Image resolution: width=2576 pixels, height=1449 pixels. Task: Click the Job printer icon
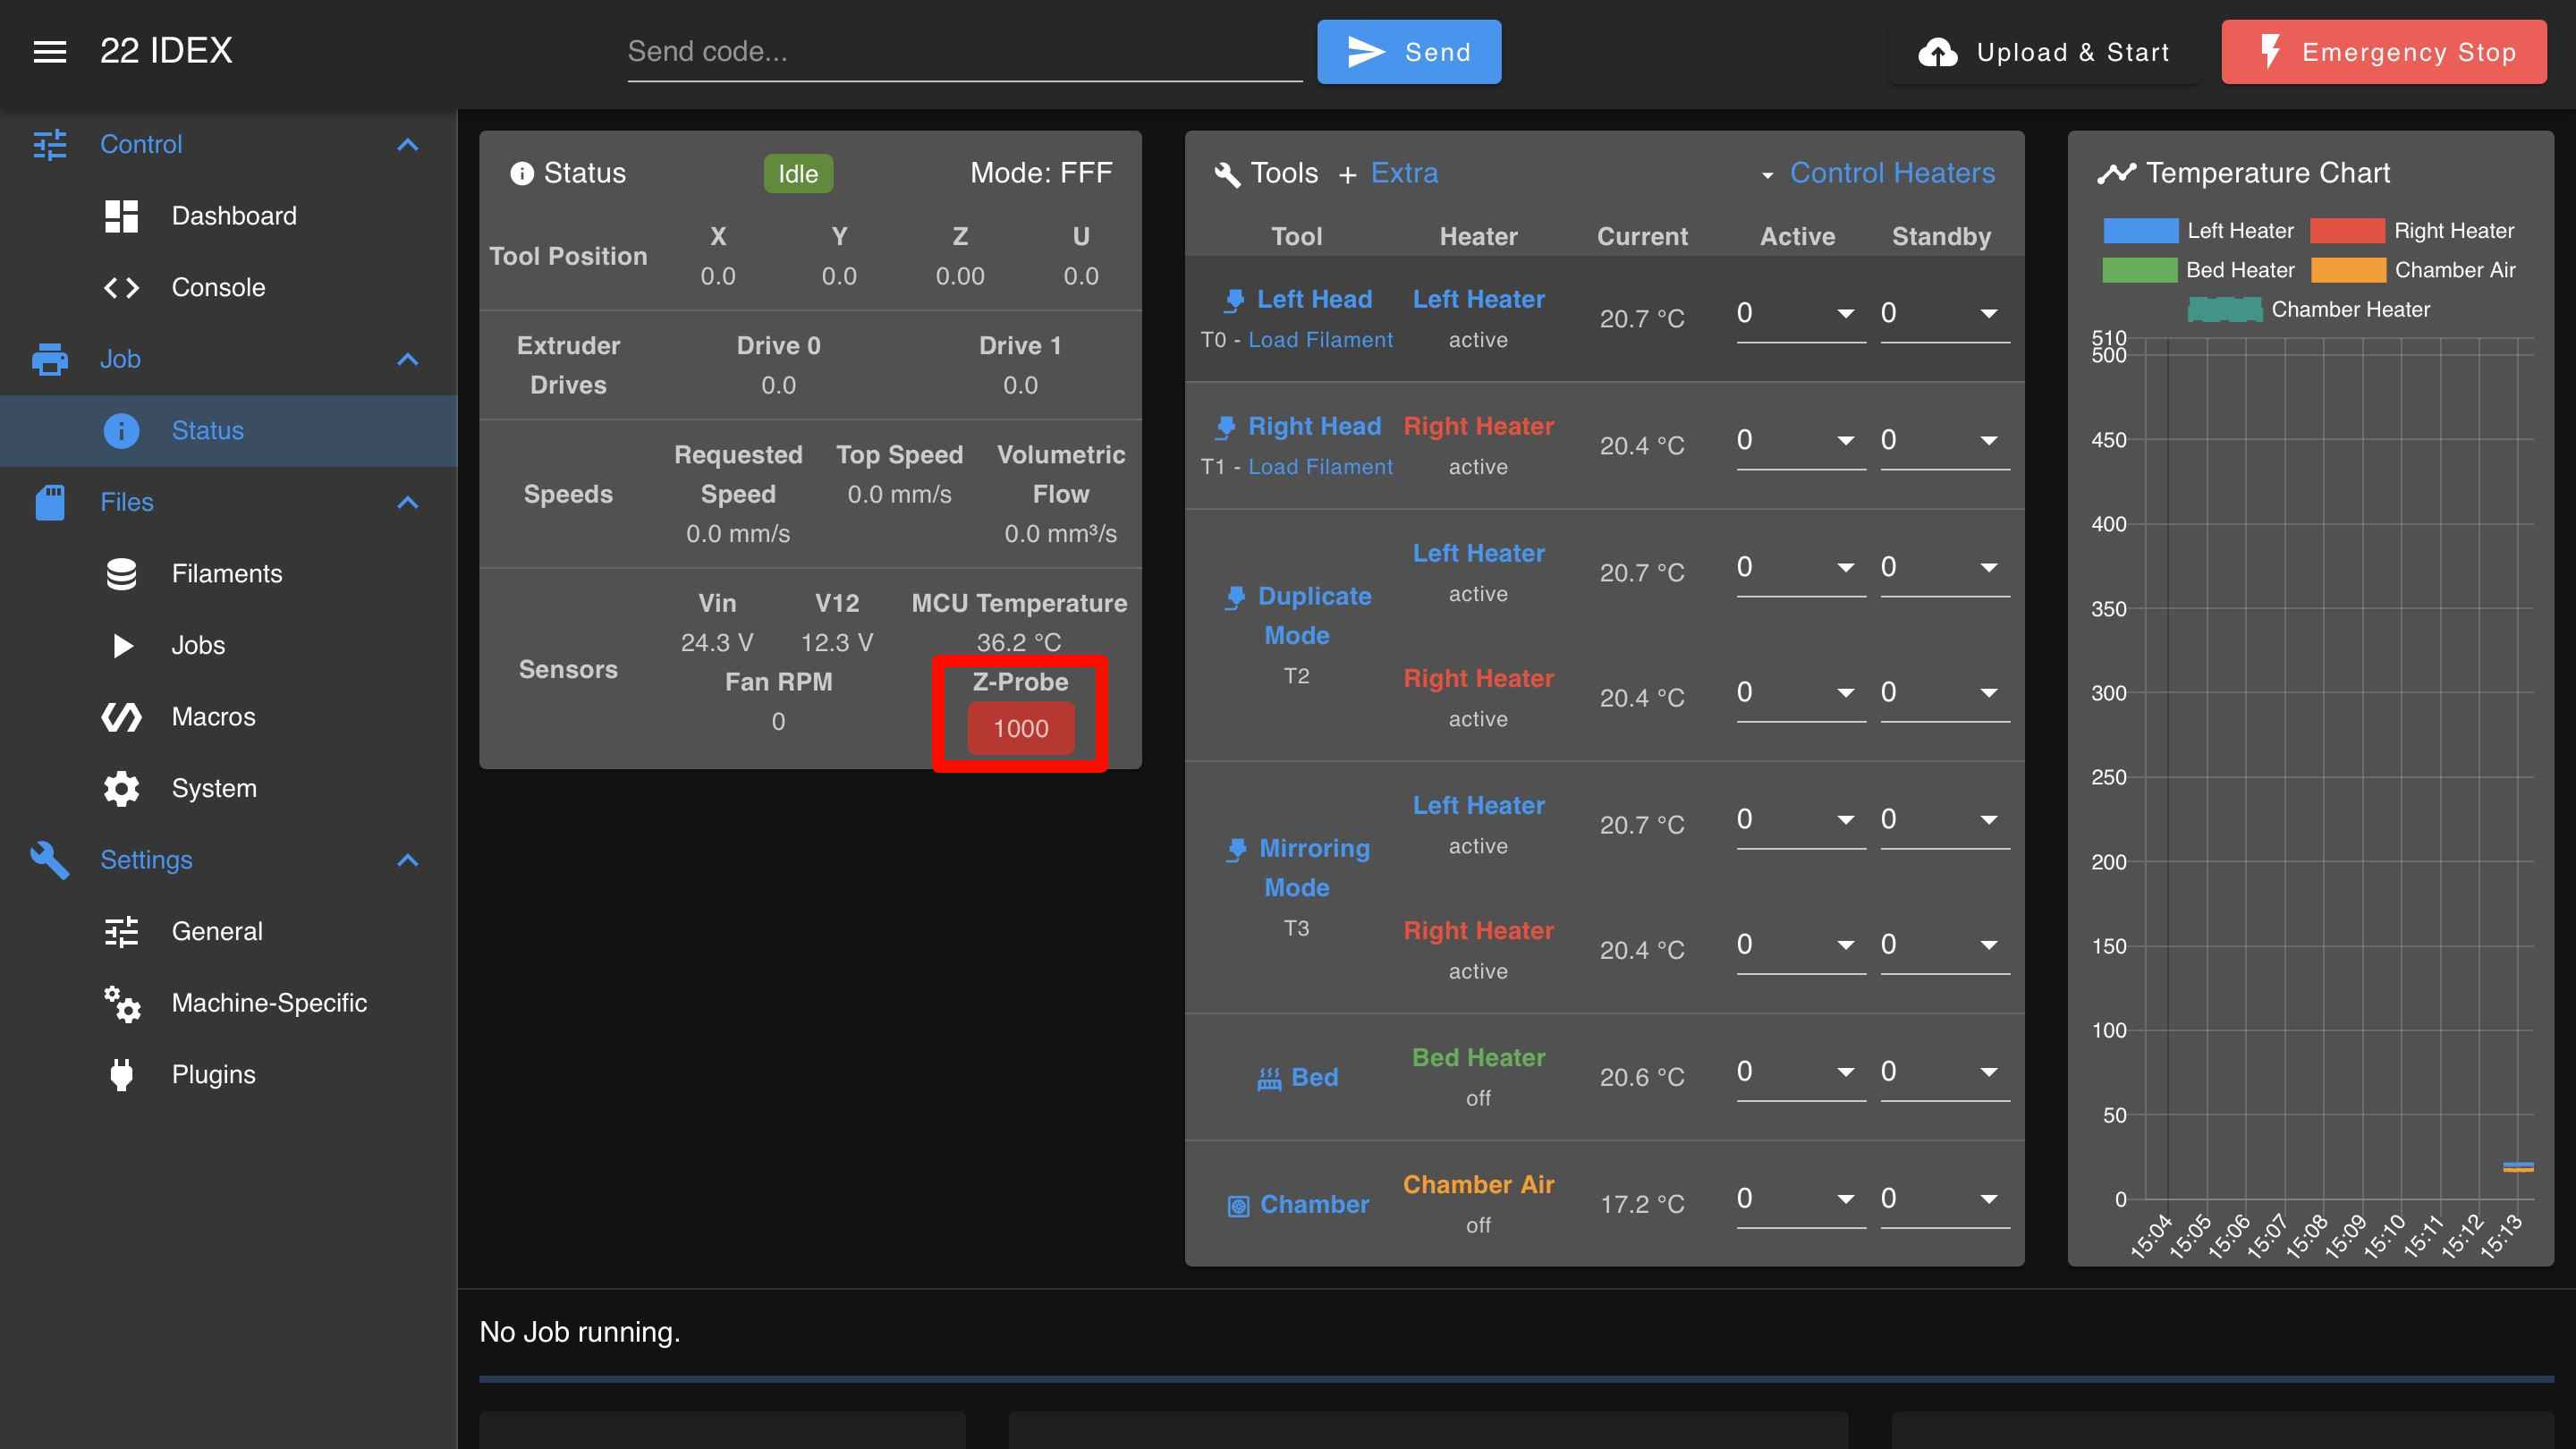(50, 359)
